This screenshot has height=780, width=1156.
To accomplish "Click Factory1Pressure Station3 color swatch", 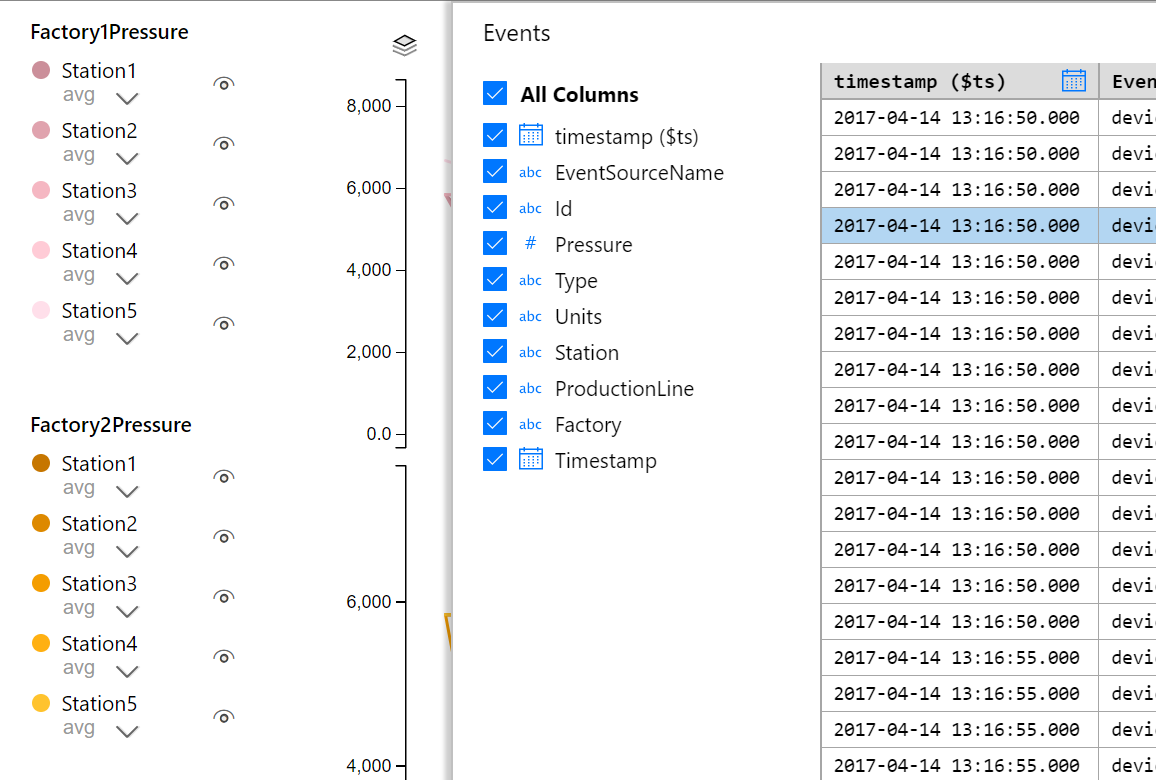I will click(x=41, y=190).
